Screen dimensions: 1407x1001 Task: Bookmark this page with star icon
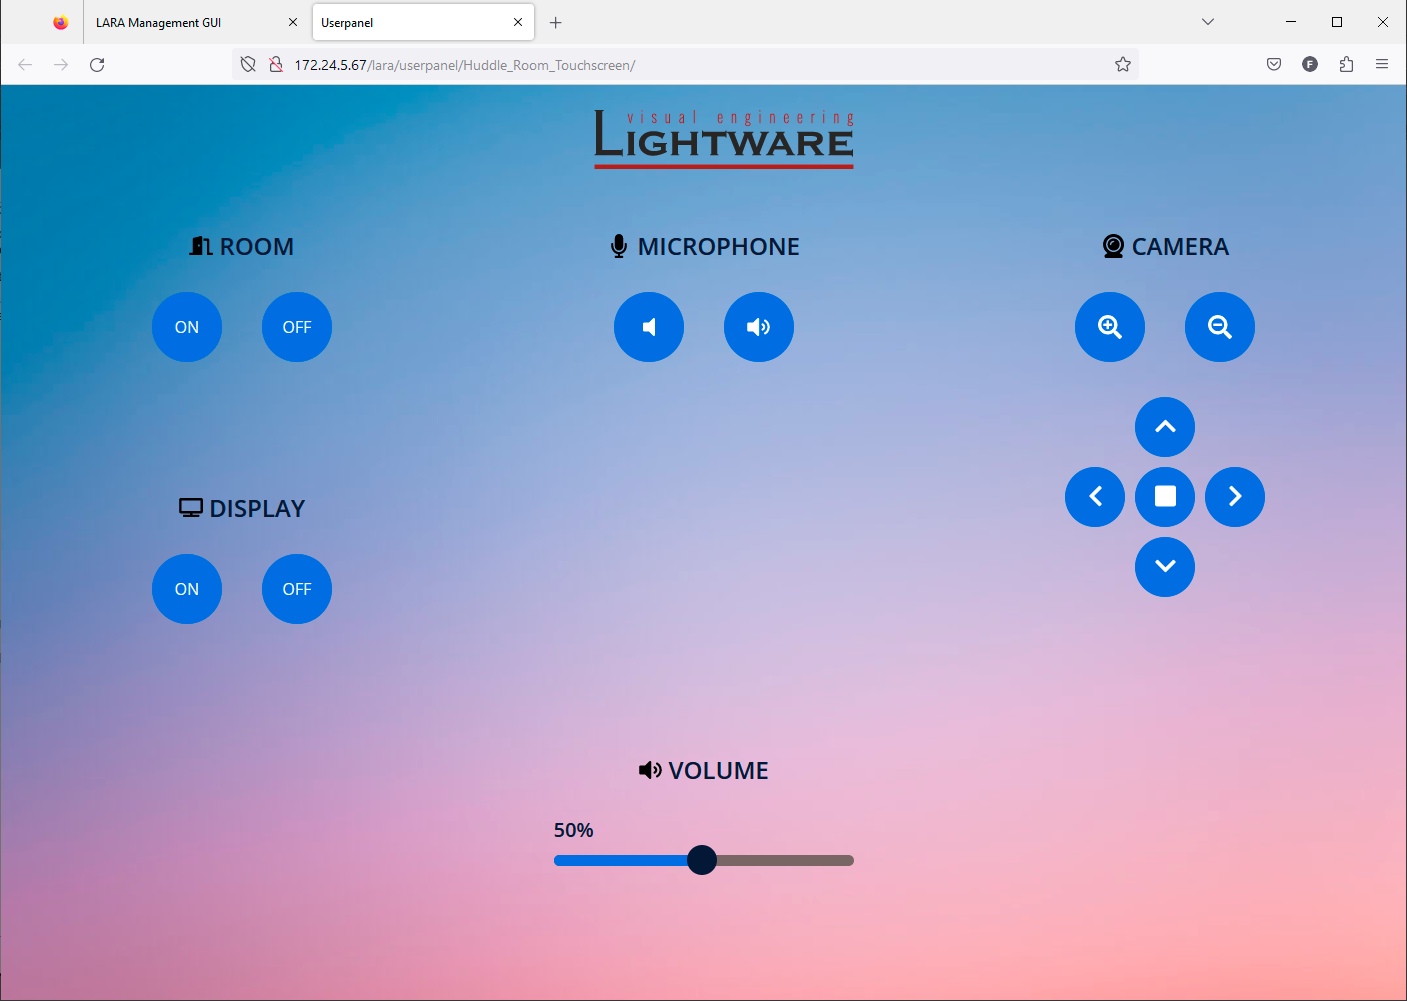(1123, 65)
